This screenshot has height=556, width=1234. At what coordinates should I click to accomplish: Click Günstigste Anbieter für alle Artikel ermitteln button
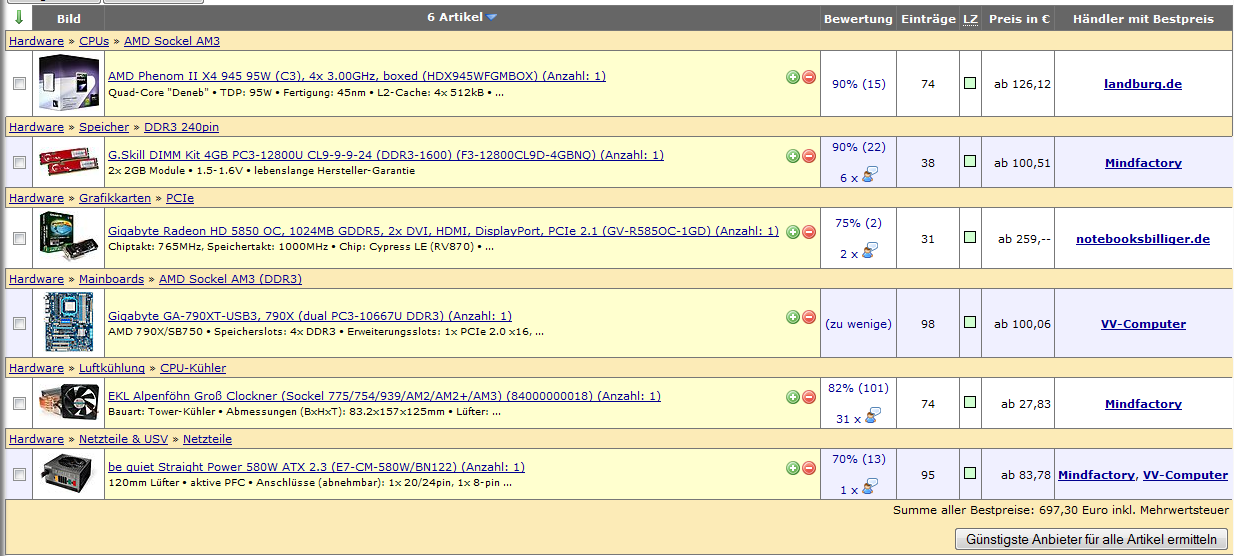[x=1091, y=540]
